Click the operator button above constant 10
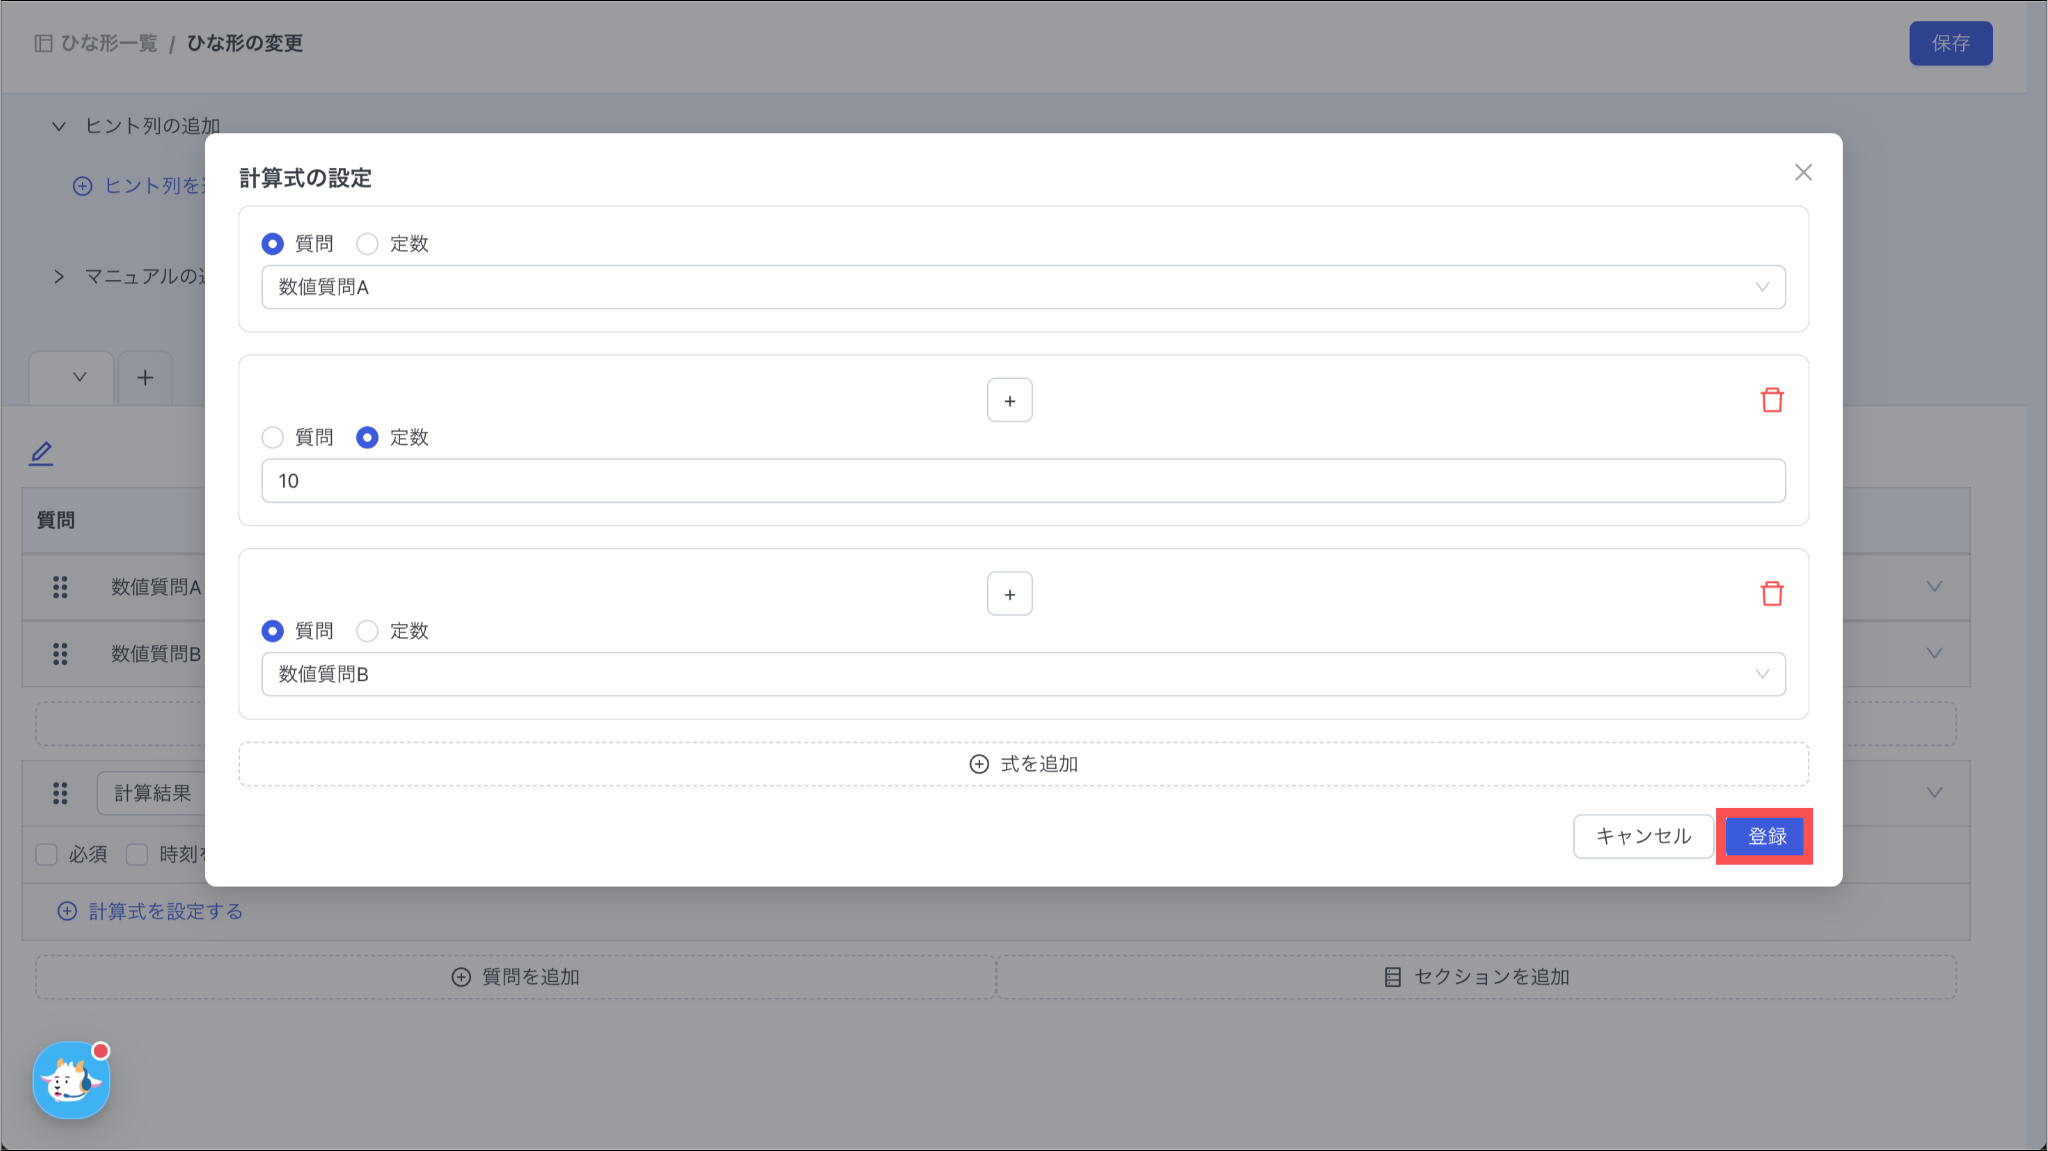The image size is (2048, 1151). (x=1009, y=400)
